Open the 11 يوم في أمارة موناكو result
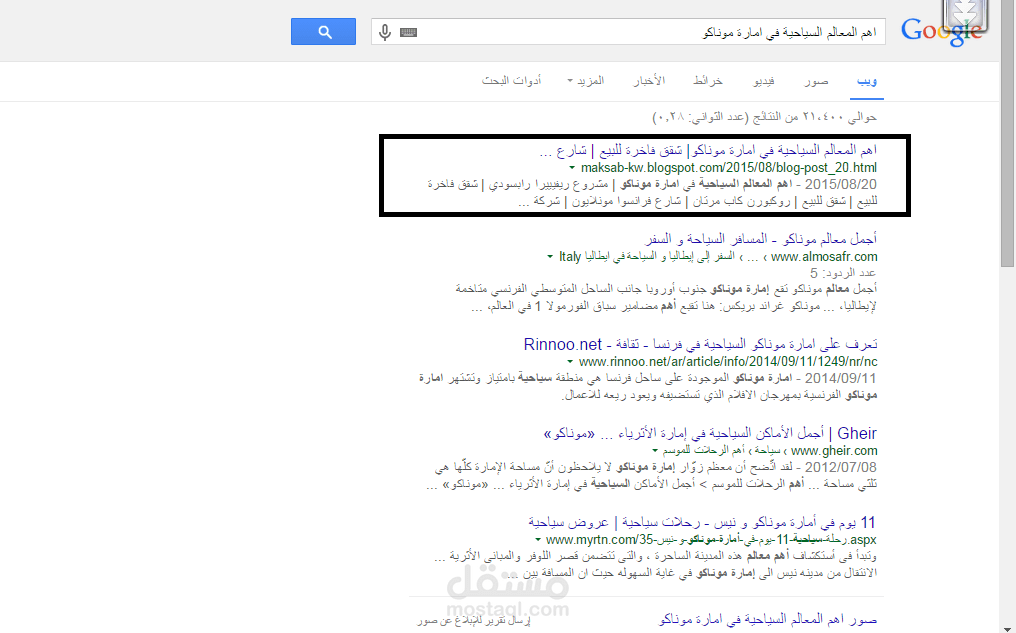The width and height of the screenshot is (1016, 633). (x=702, y=522)
